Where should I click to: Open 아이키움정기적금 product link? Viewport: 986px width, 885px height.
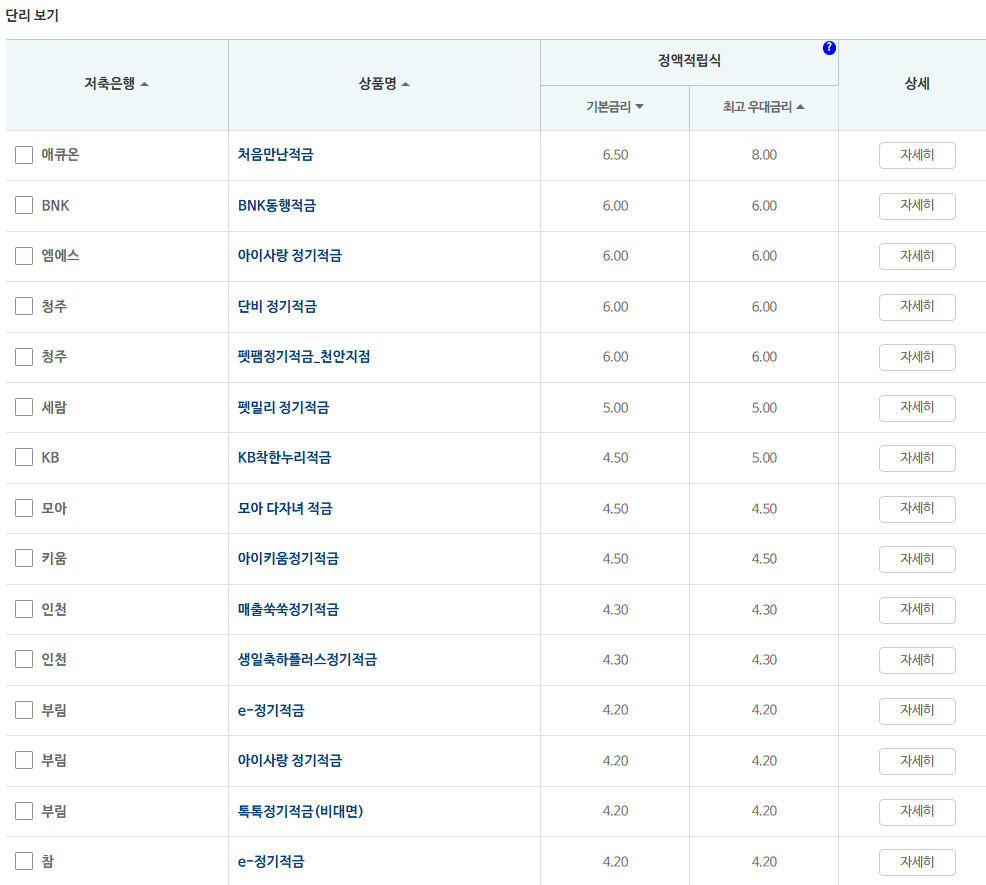point(288,558)
